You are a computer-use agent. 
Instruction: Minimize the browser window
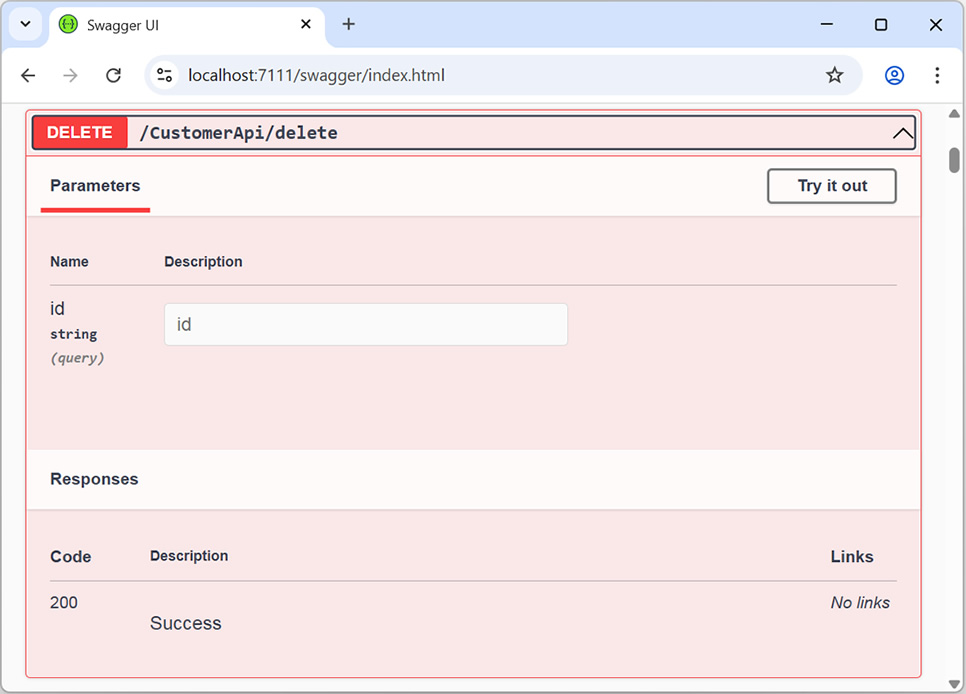click(827, 25)
